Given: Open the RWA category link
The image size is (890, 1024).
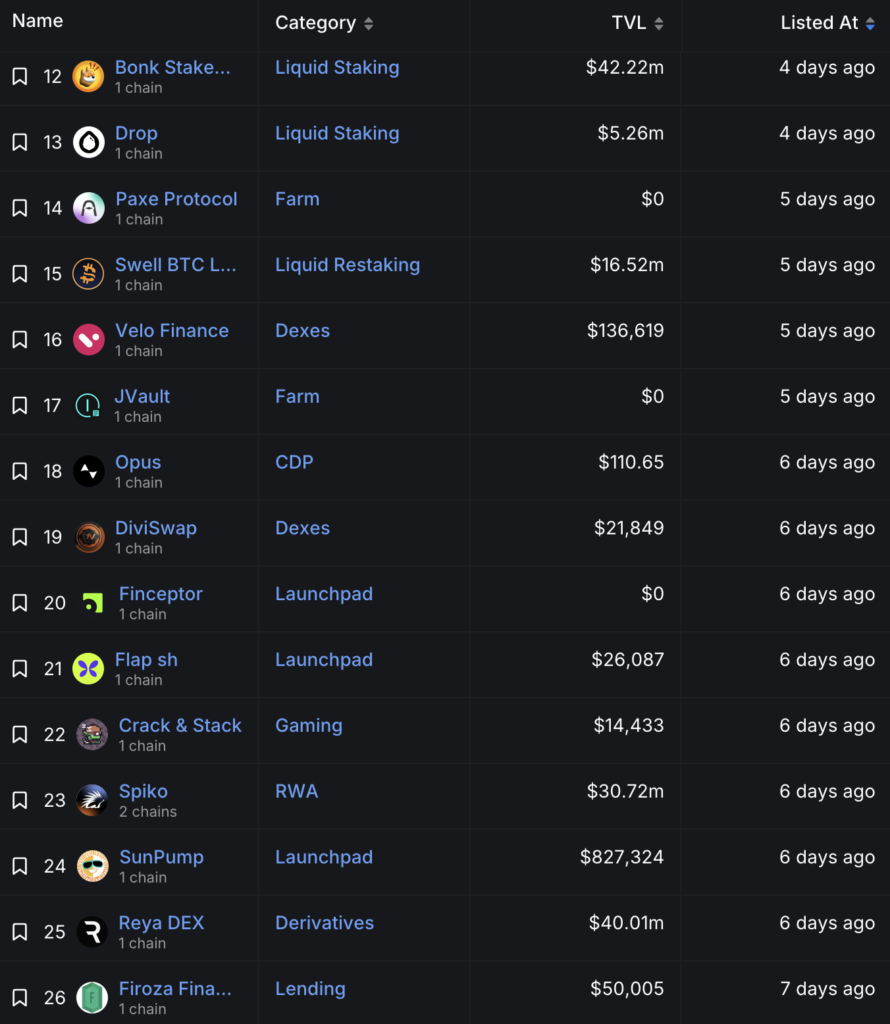Looking at the screenshot, I should (296, 792).
